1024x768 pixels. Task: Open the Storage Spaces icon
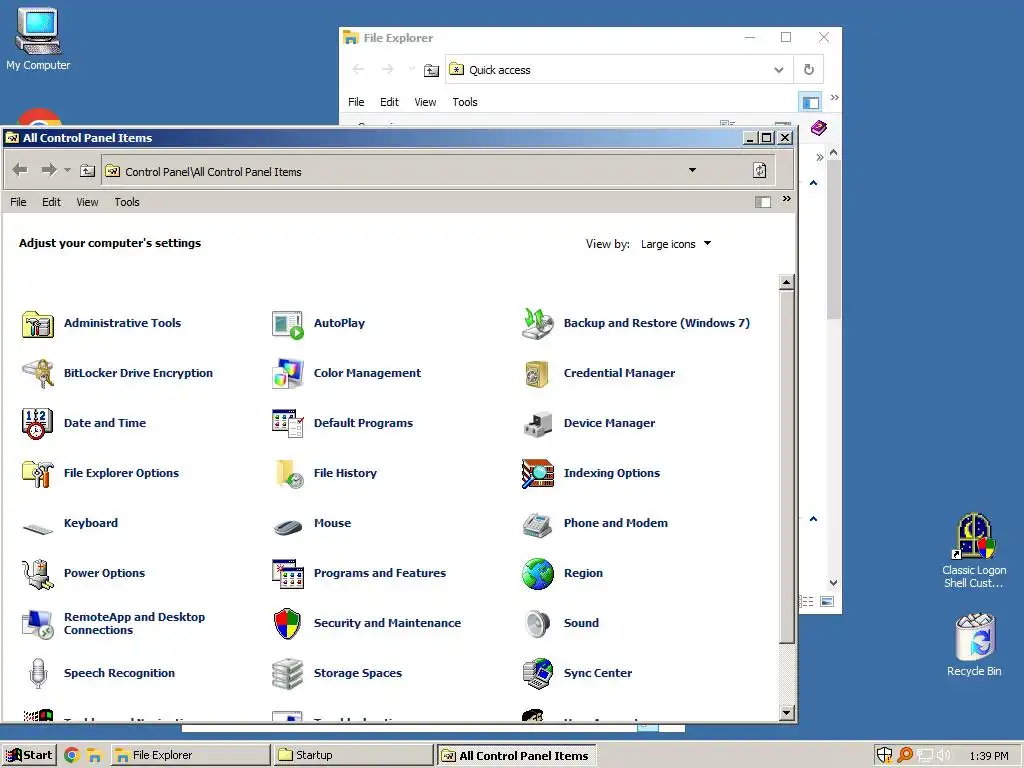pyautogui.click(x=287, y=674)
